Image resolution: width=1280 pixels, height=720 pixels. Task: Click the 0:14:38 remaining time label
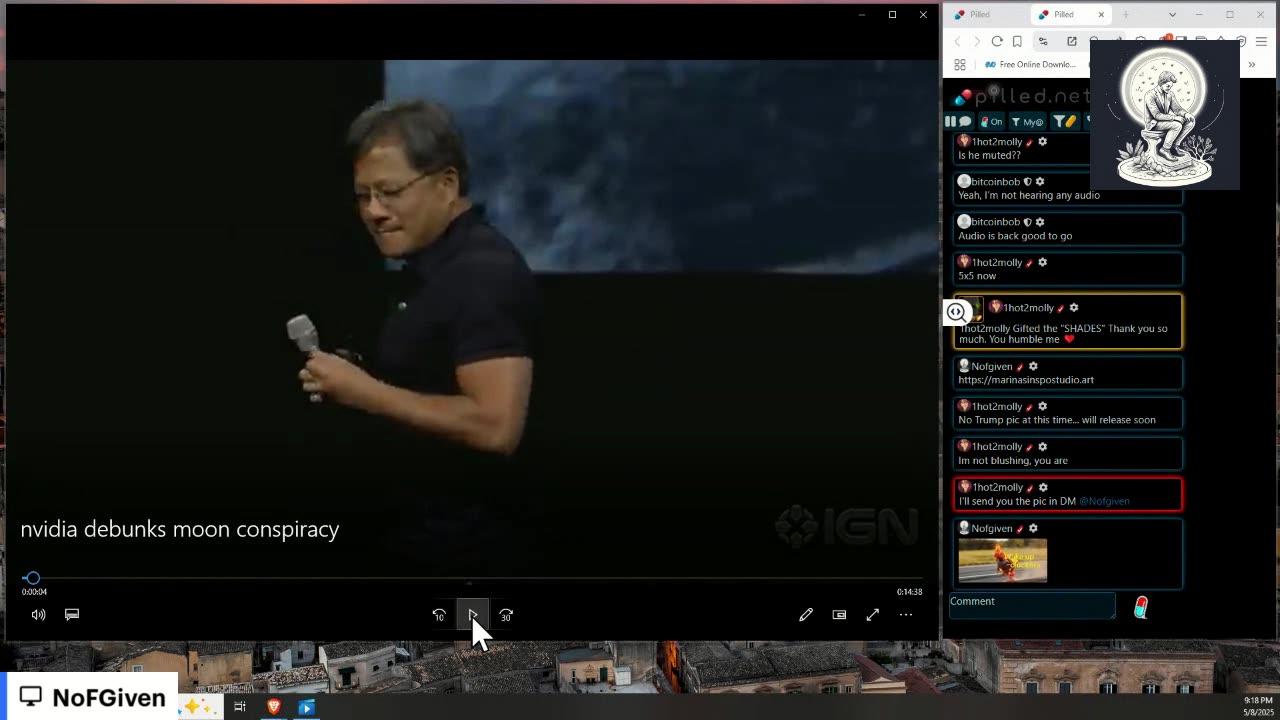pyautogui.click(x=909, y=592)
